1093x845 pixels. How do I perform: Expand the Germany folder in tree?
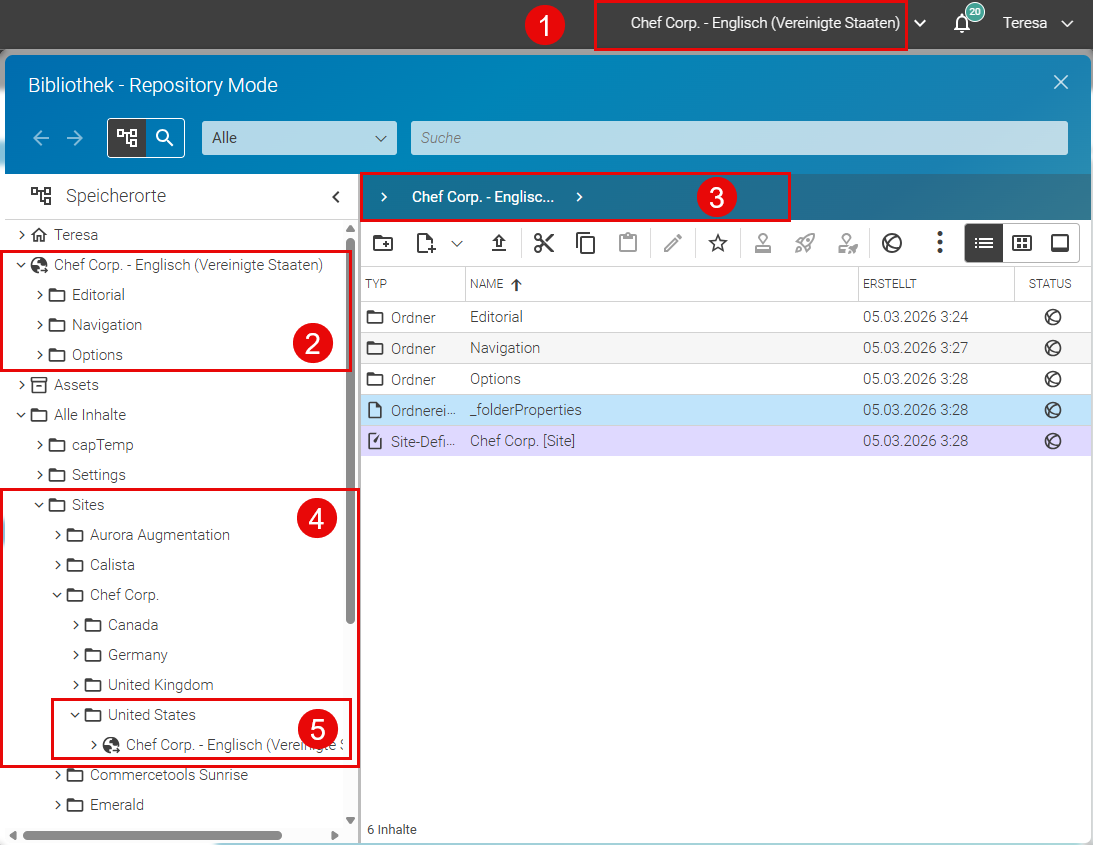76,655
